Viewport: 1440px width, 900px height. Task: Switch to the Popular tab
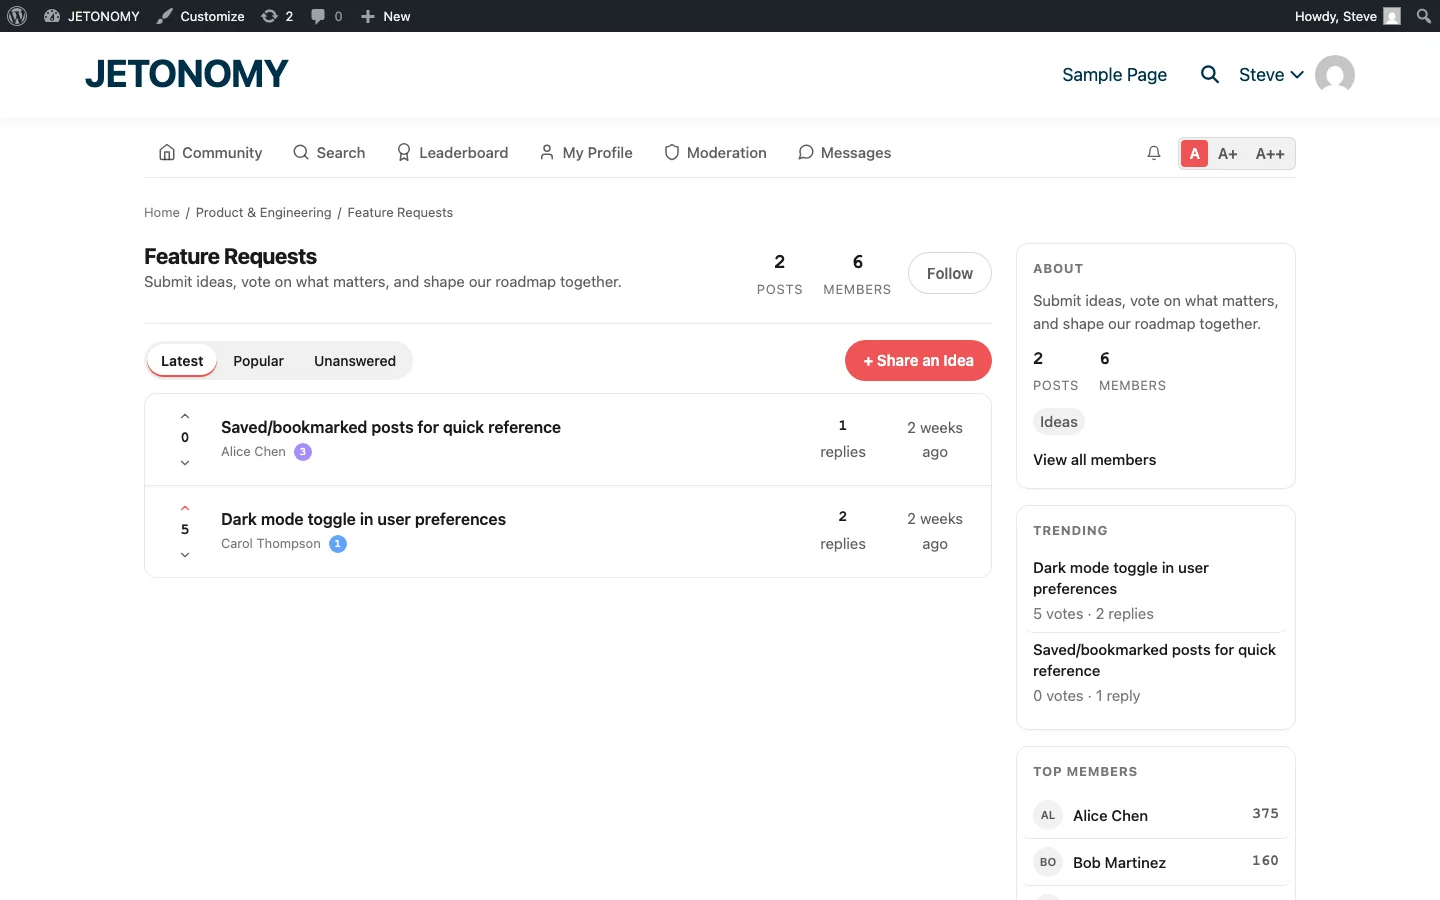point(258,360)
